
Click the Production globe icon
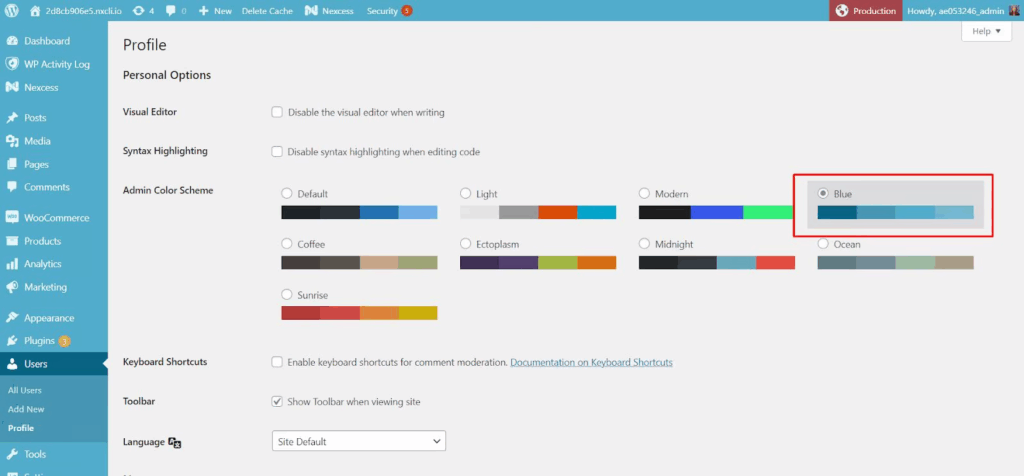pos(842,10)
